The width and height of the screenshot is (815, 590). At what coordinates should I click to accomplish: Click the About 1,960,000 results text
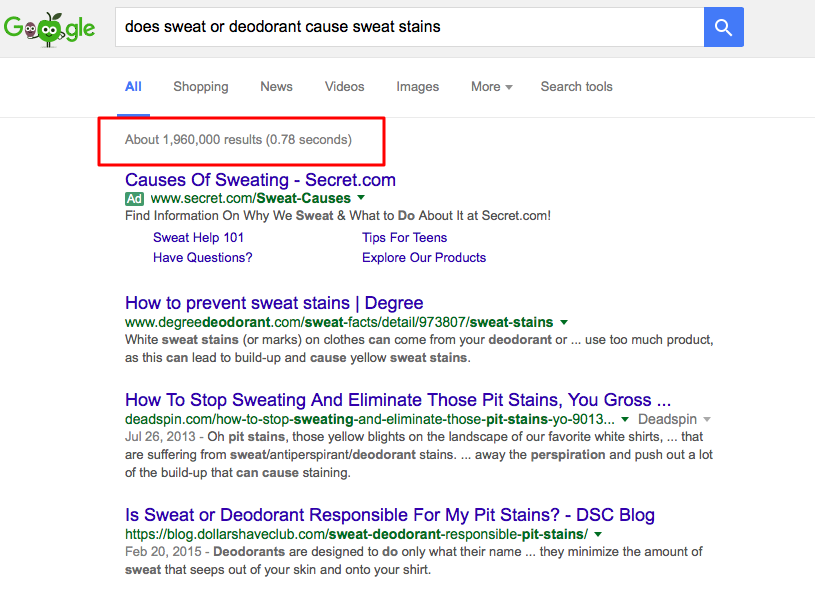tap(238, 140)
